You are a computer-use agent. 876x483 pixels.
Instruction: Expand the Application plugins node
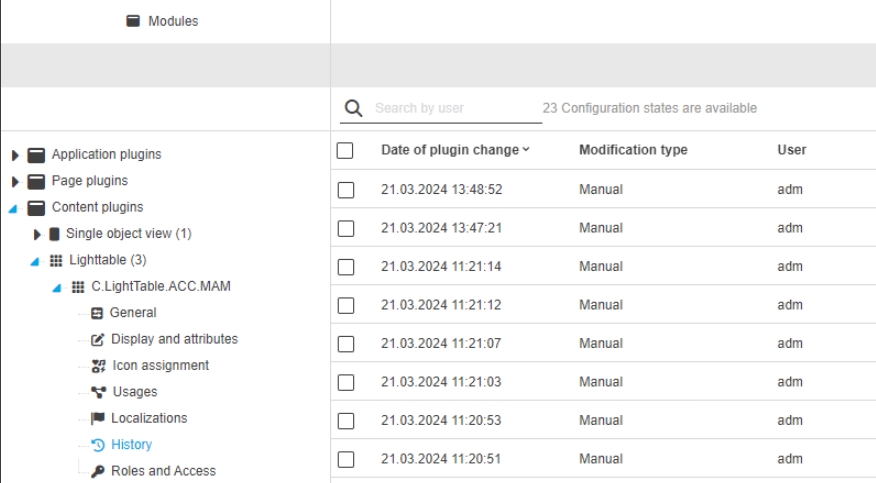(x=11, y=155)
